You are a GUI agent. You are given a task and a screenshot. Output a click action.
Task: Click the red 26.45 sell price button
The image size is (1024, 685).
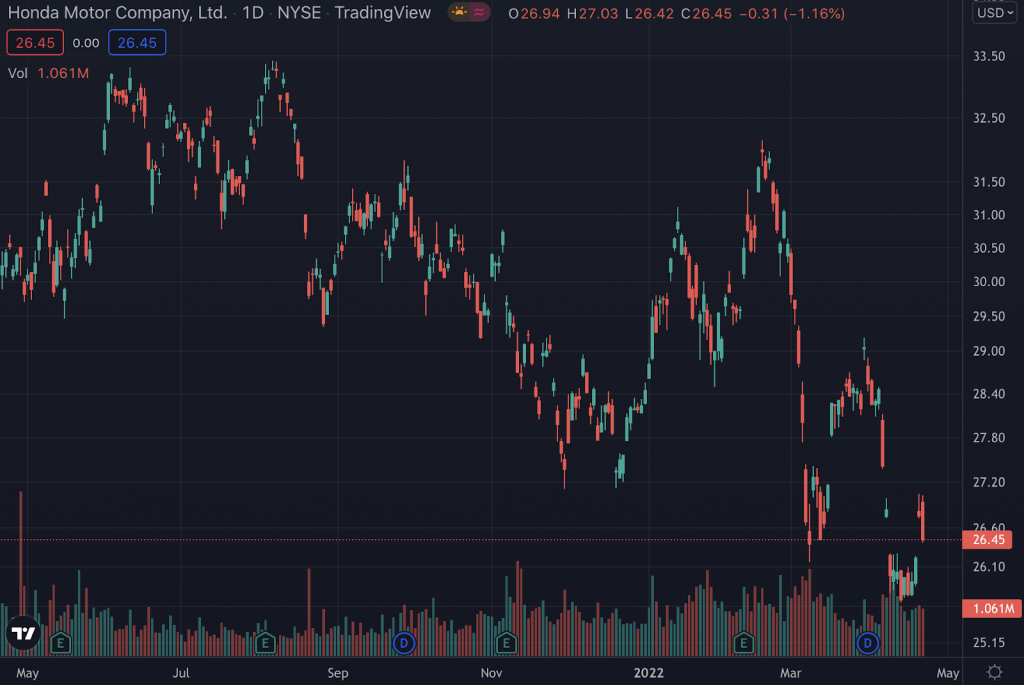(35, 43)
